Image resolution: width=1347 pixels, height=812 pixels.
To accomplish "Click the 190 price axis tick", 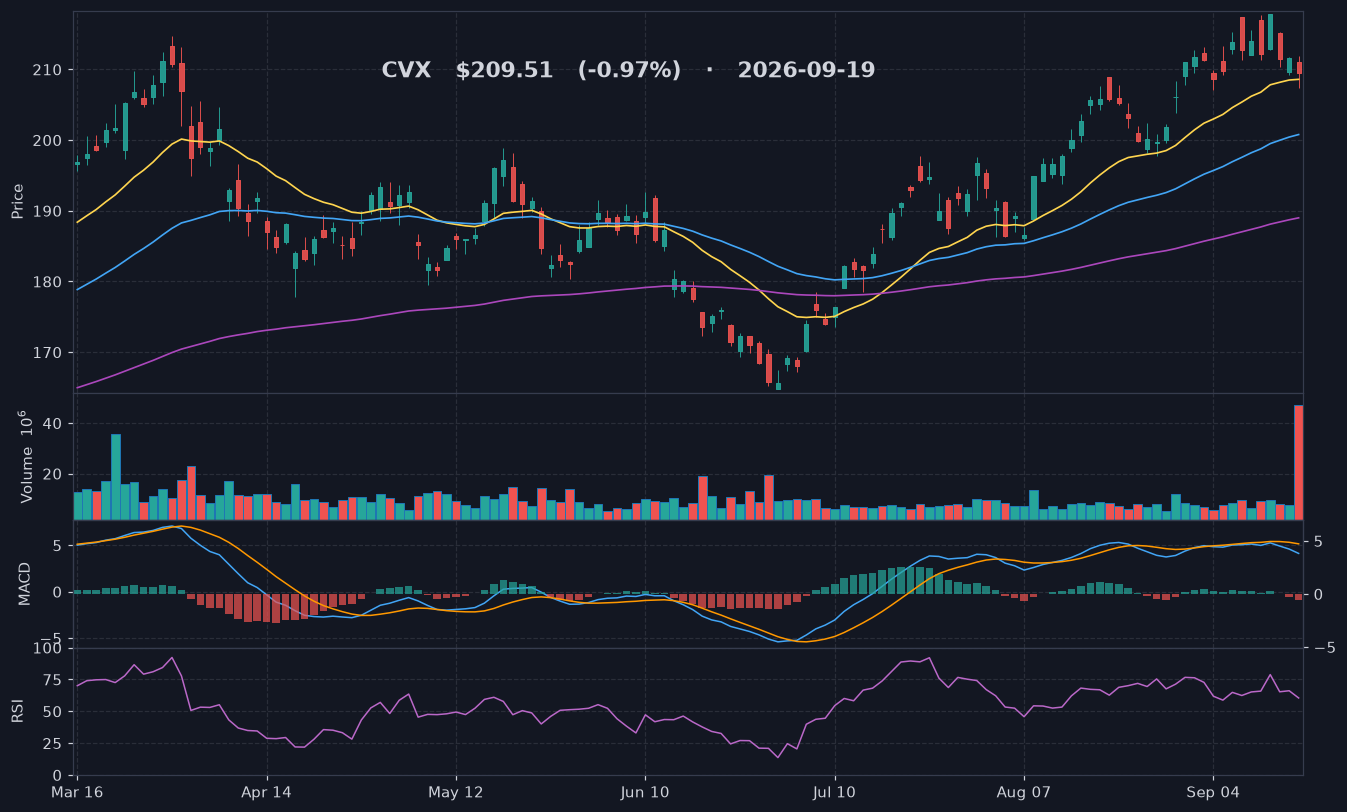I will click(x=48, y=212).
